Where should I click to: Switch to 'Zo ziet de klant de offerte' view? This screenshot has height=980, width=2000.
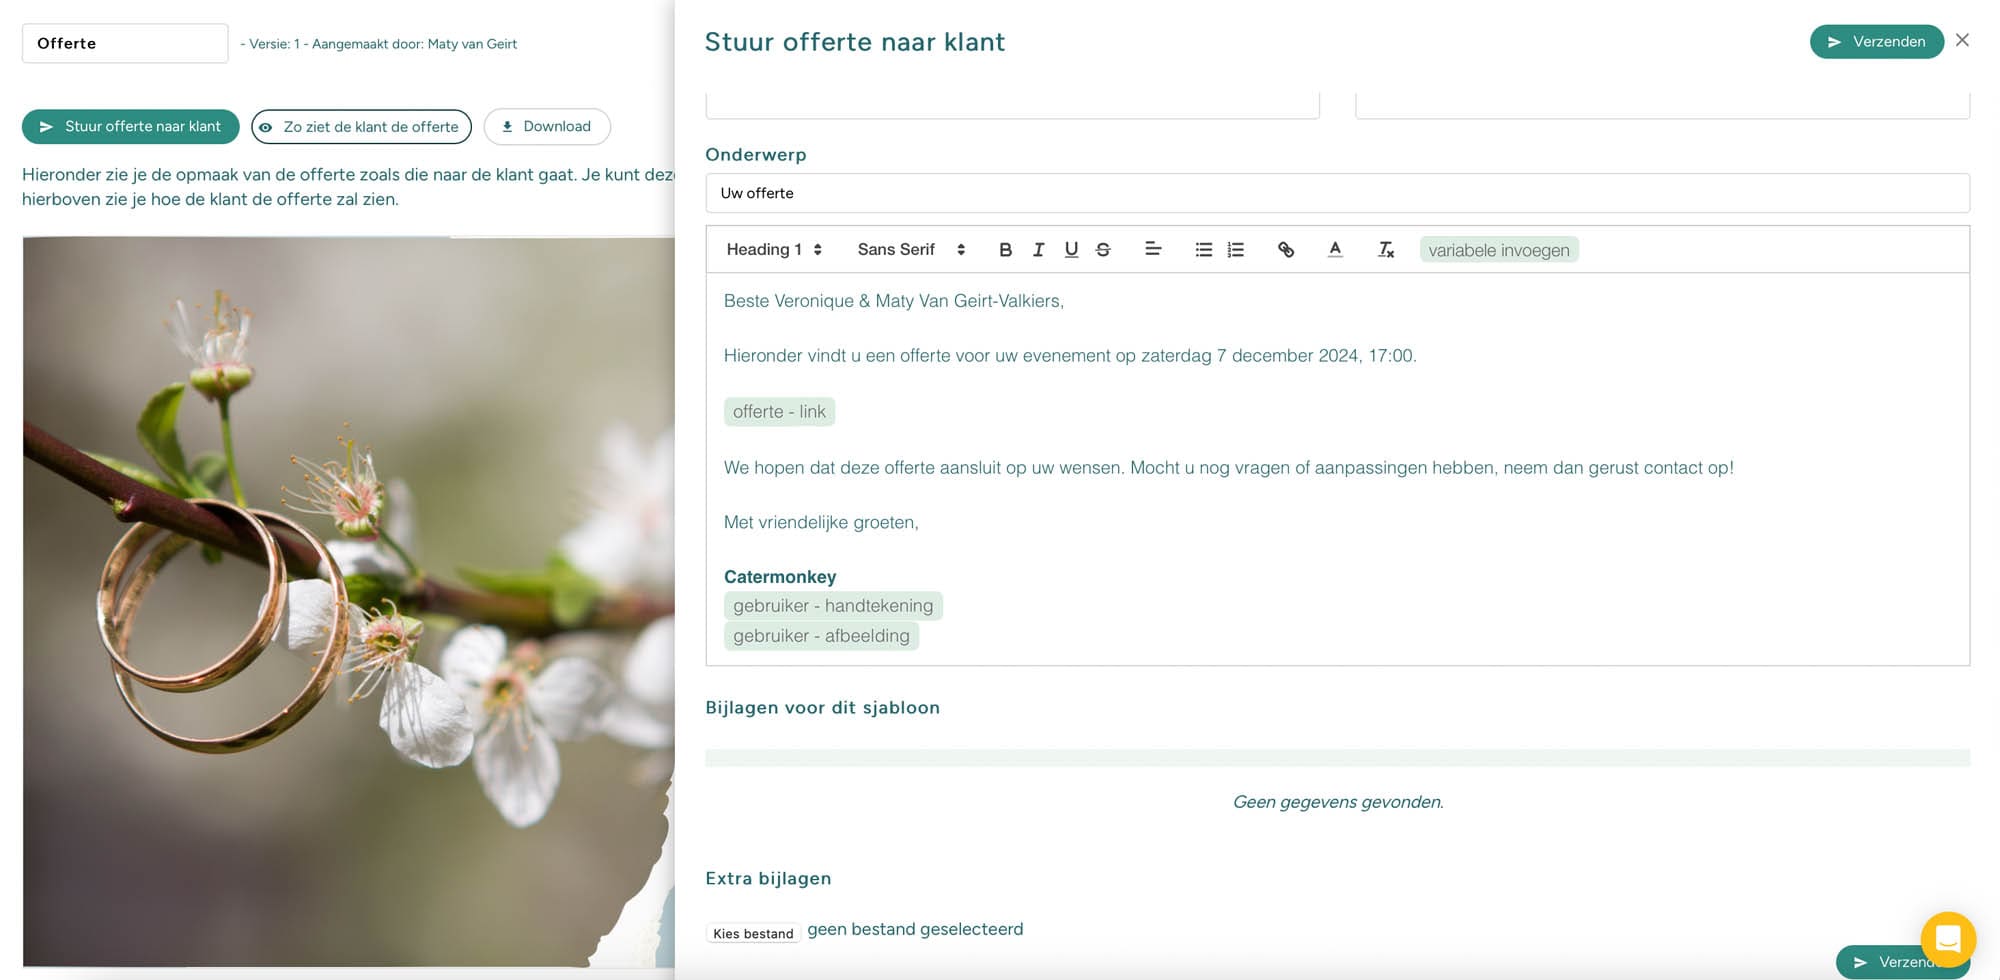361,126
